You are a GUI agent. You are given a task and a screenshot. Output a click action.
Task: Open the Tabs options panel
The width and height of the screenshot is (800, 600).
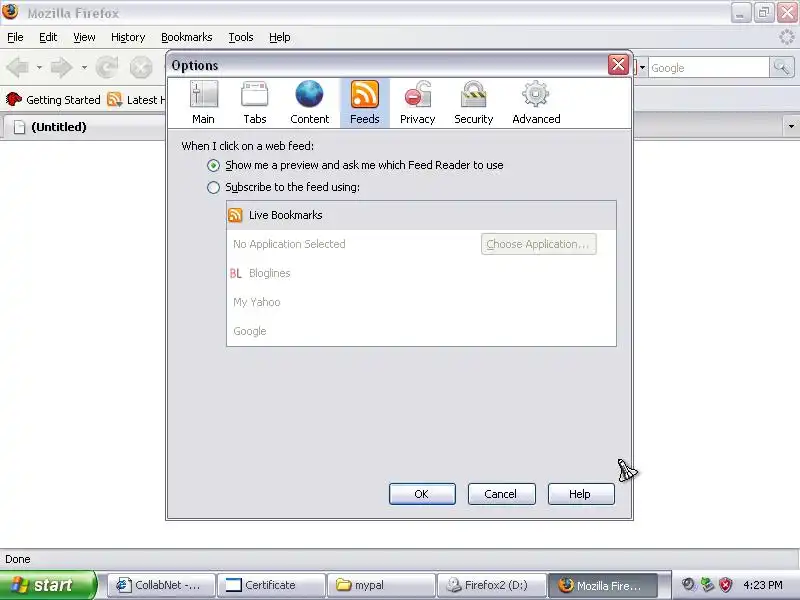(x=255, y=103)
